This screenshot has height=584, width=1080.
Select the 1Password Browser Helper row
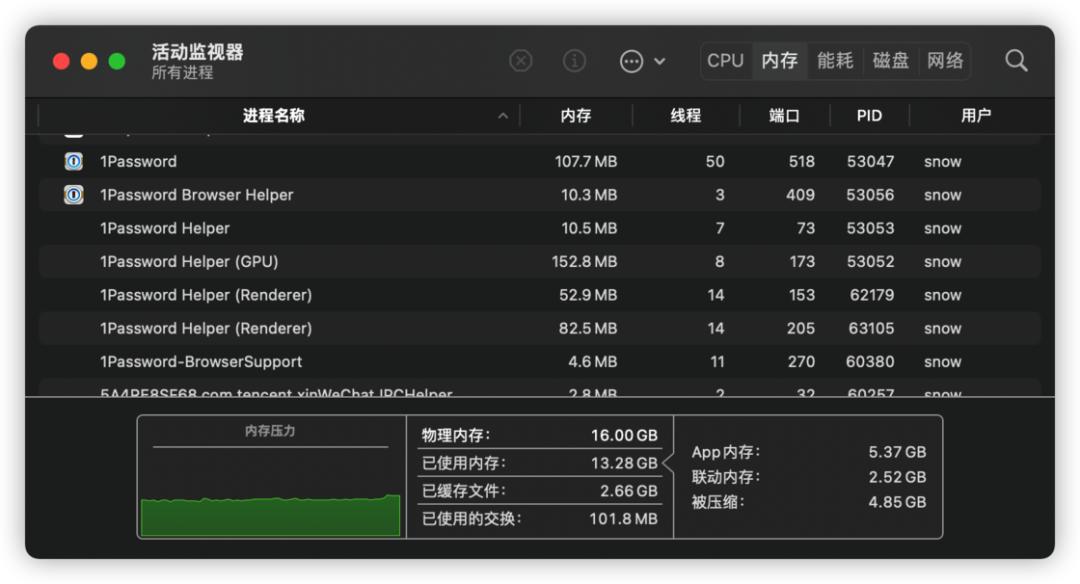pos(539,195)
